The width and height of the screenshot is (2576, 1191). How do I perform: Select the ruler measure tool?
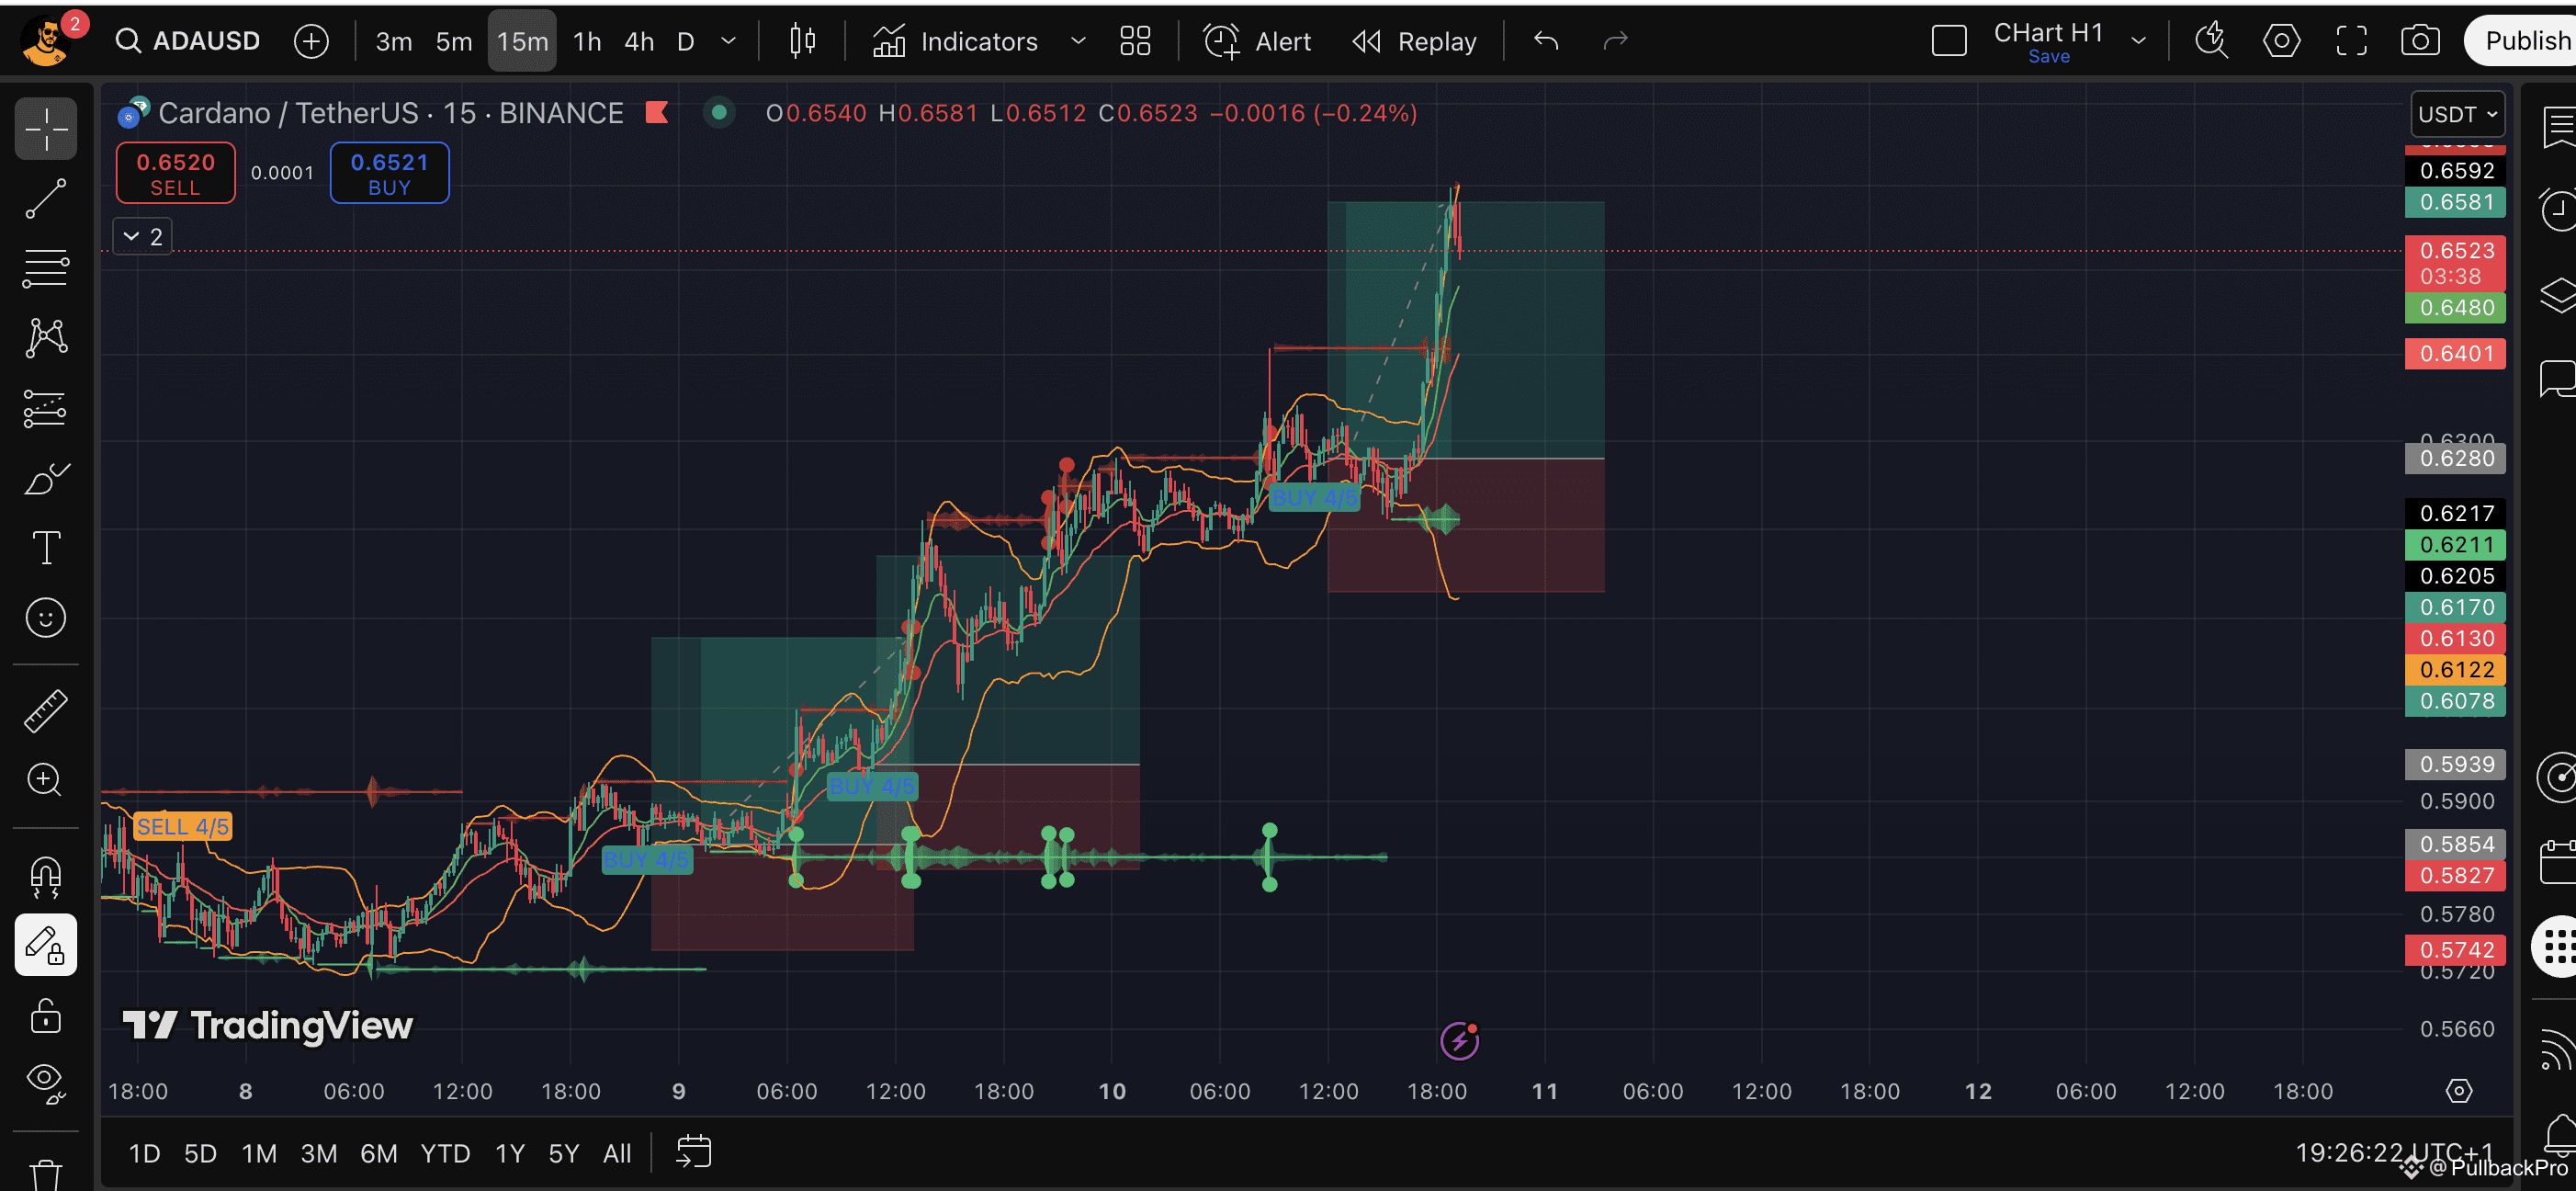tap(46, 710)
